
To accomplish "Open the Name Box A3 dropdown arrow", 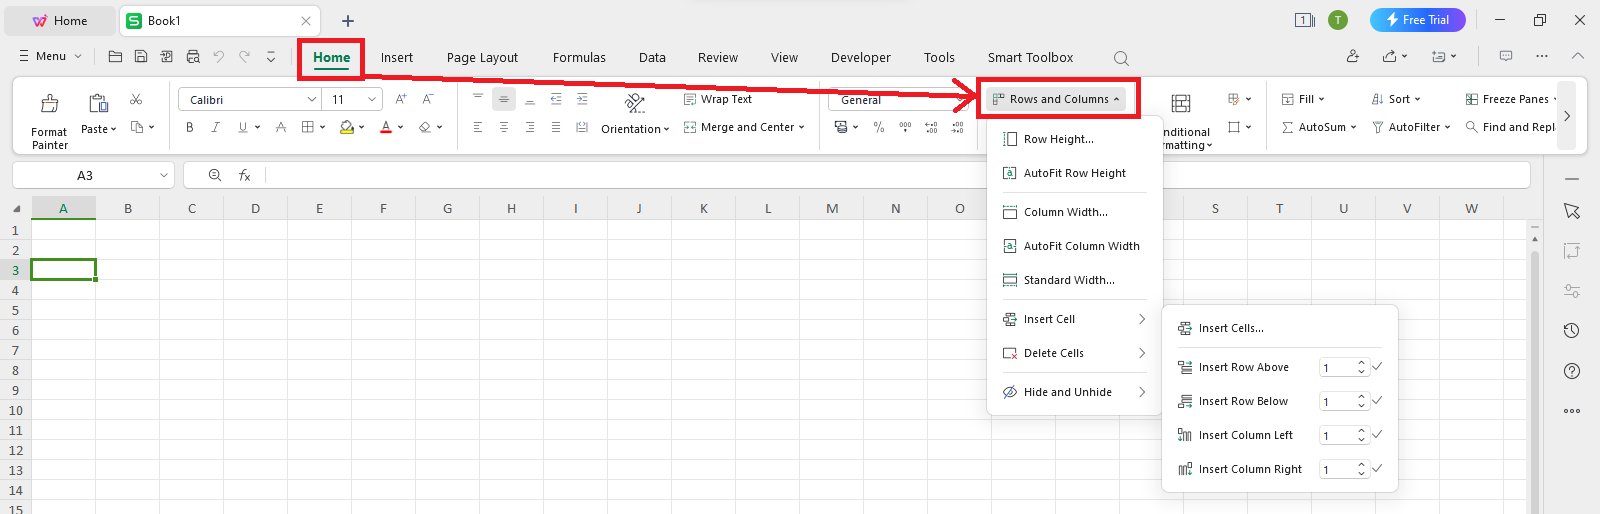I will point(164,175).
